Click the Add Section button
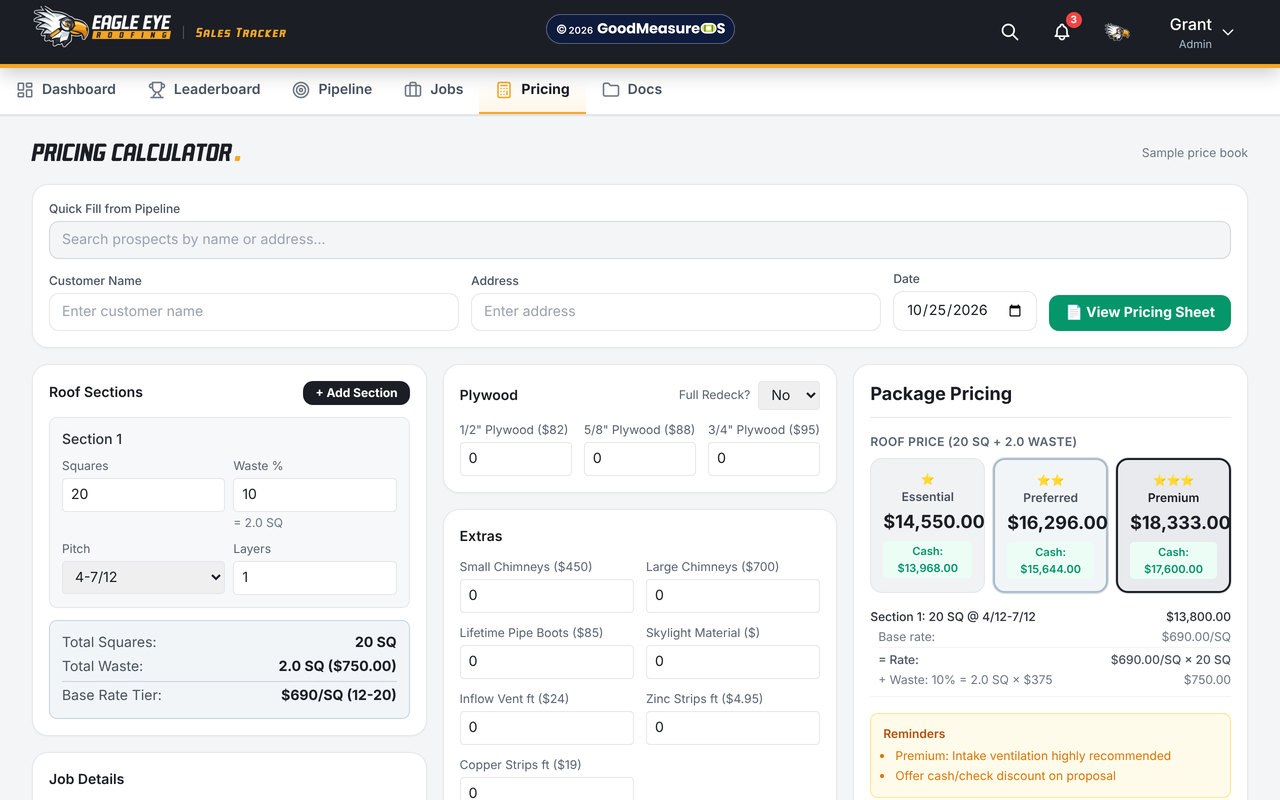The image size is (1280, 800). [x=356, y=393]
